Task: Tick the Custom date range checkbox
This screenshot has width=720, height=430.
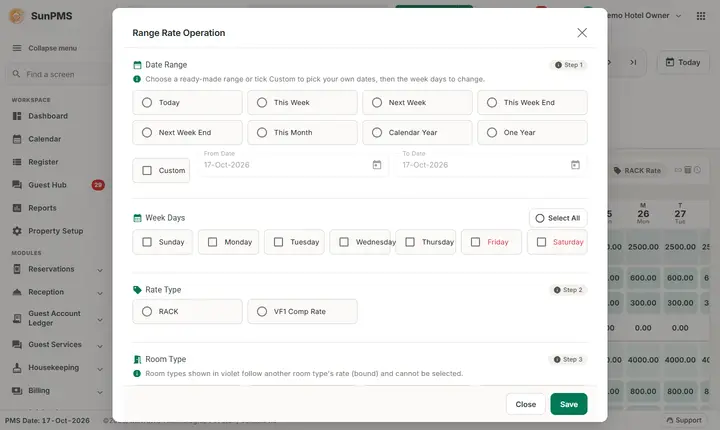Action: (147, 170)
